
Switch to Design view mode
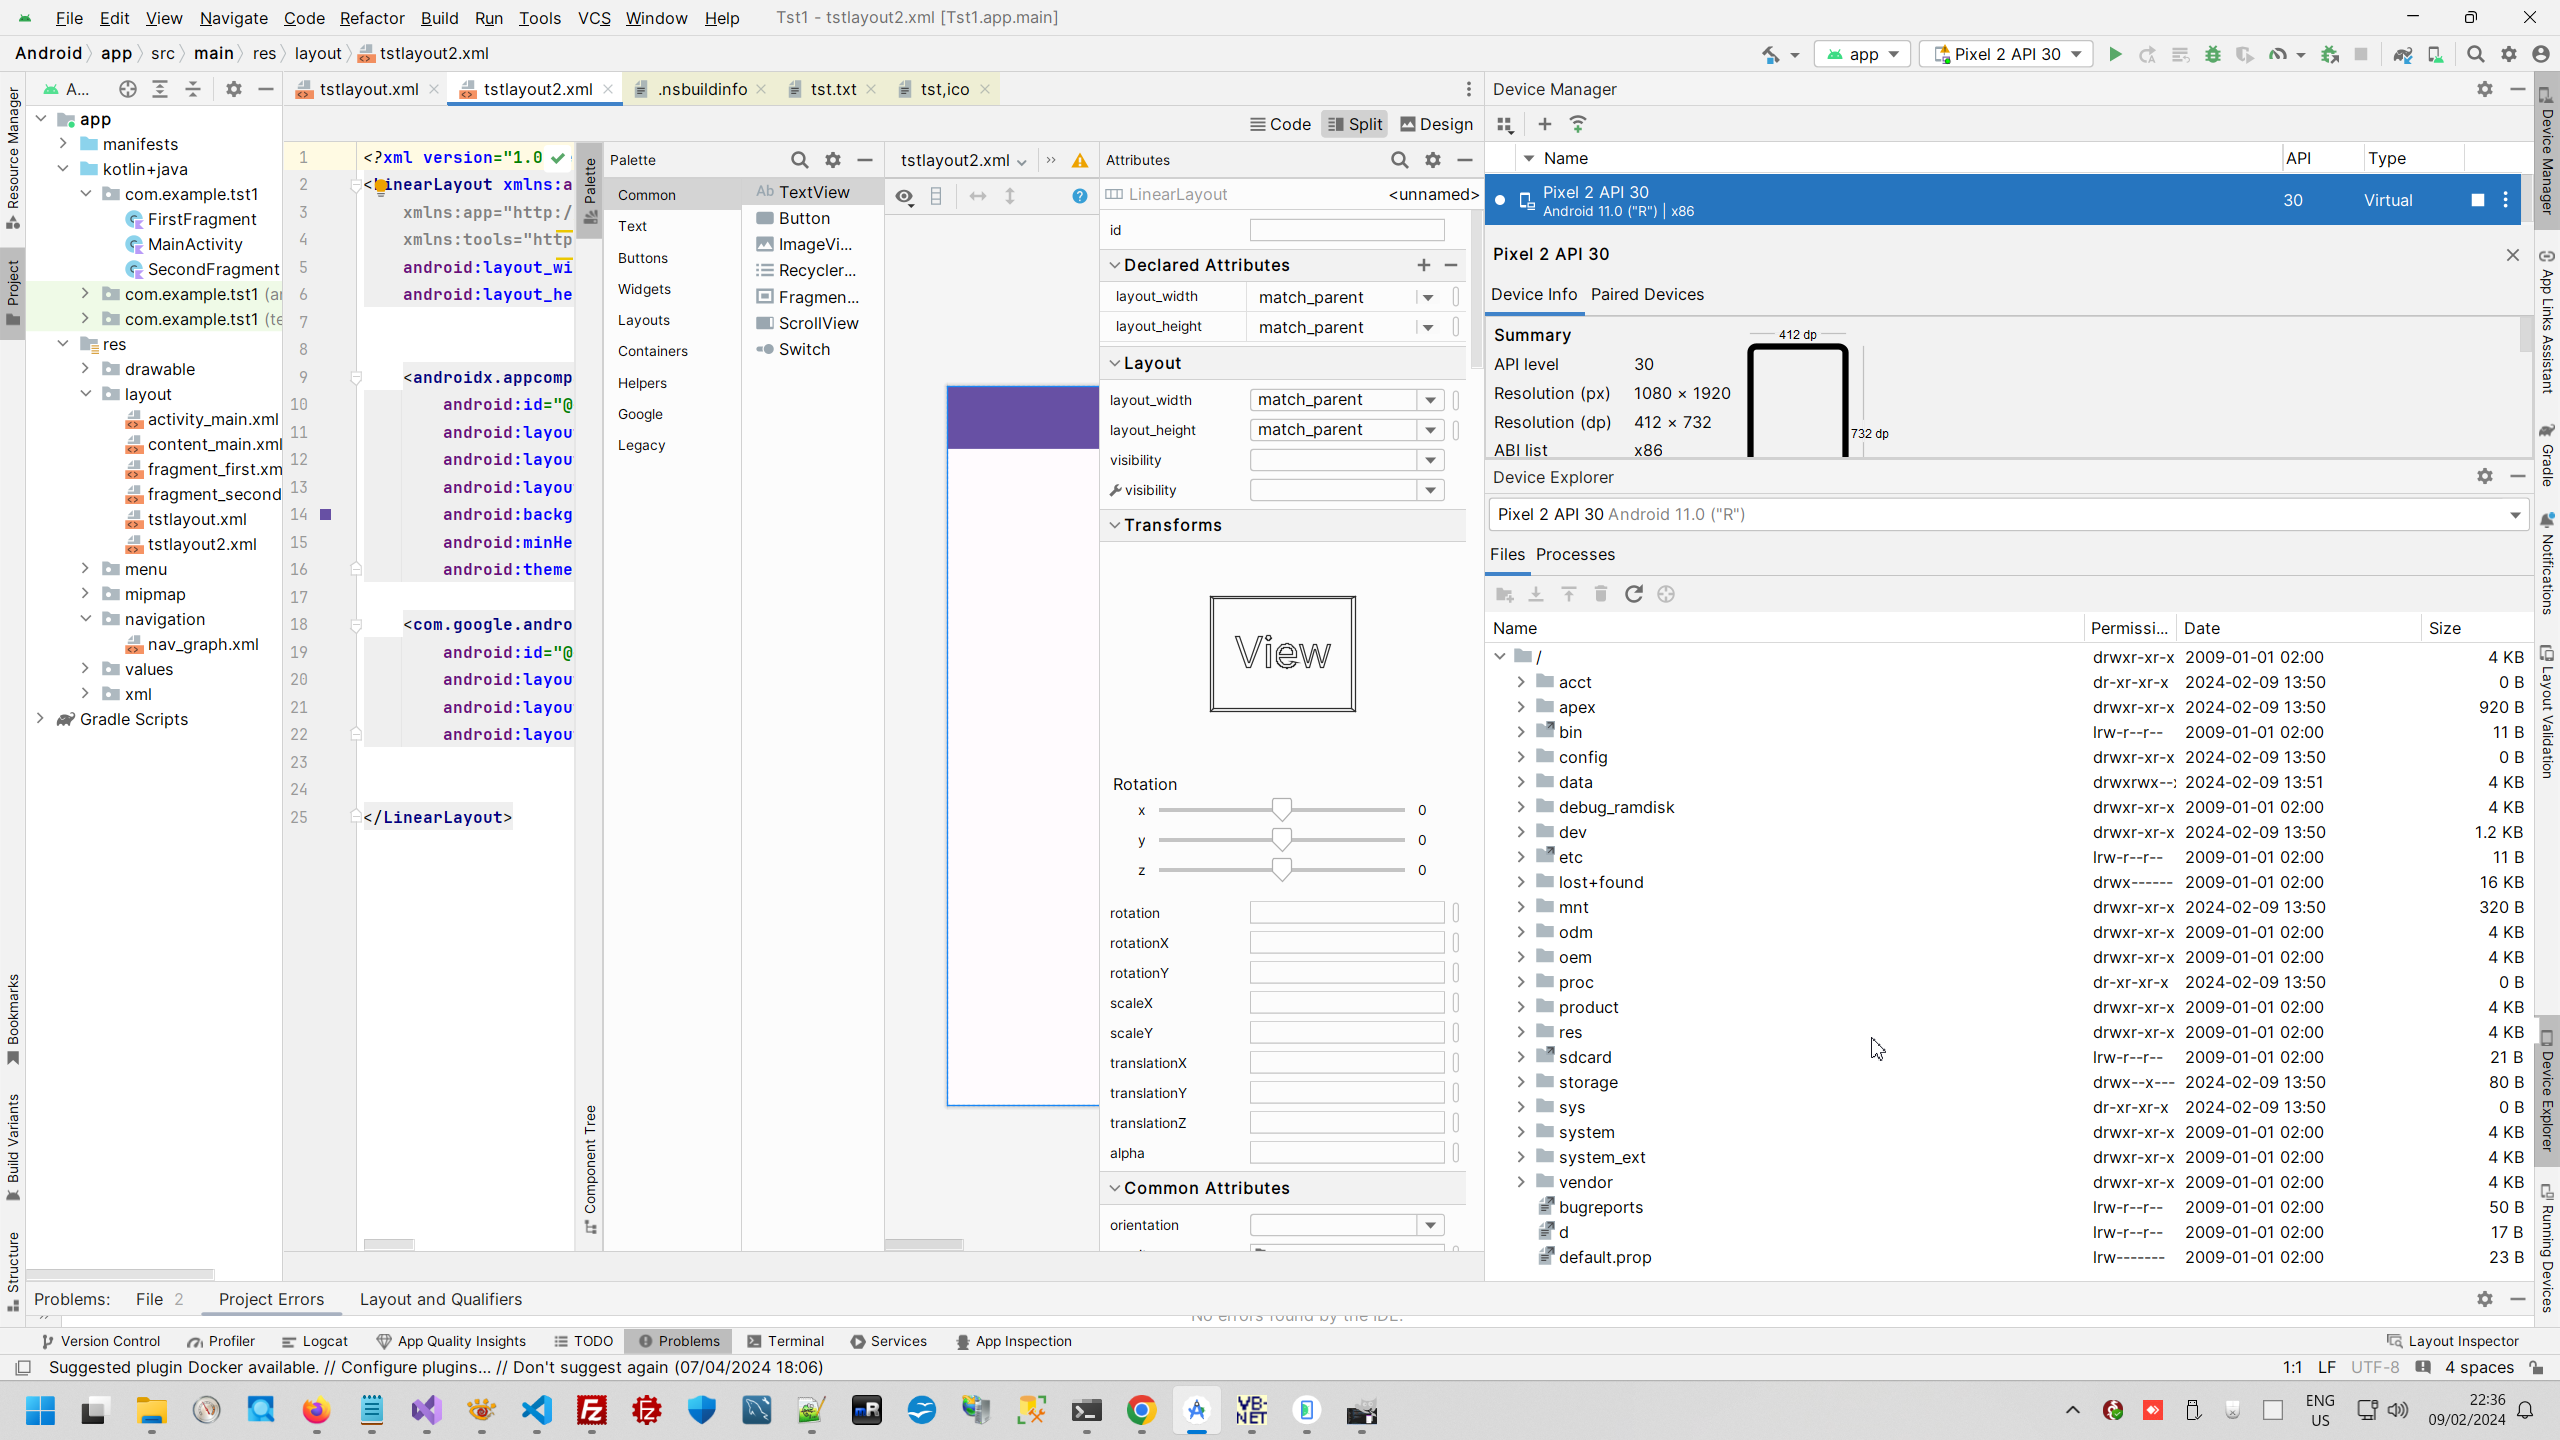click(x=1437, y=124)
